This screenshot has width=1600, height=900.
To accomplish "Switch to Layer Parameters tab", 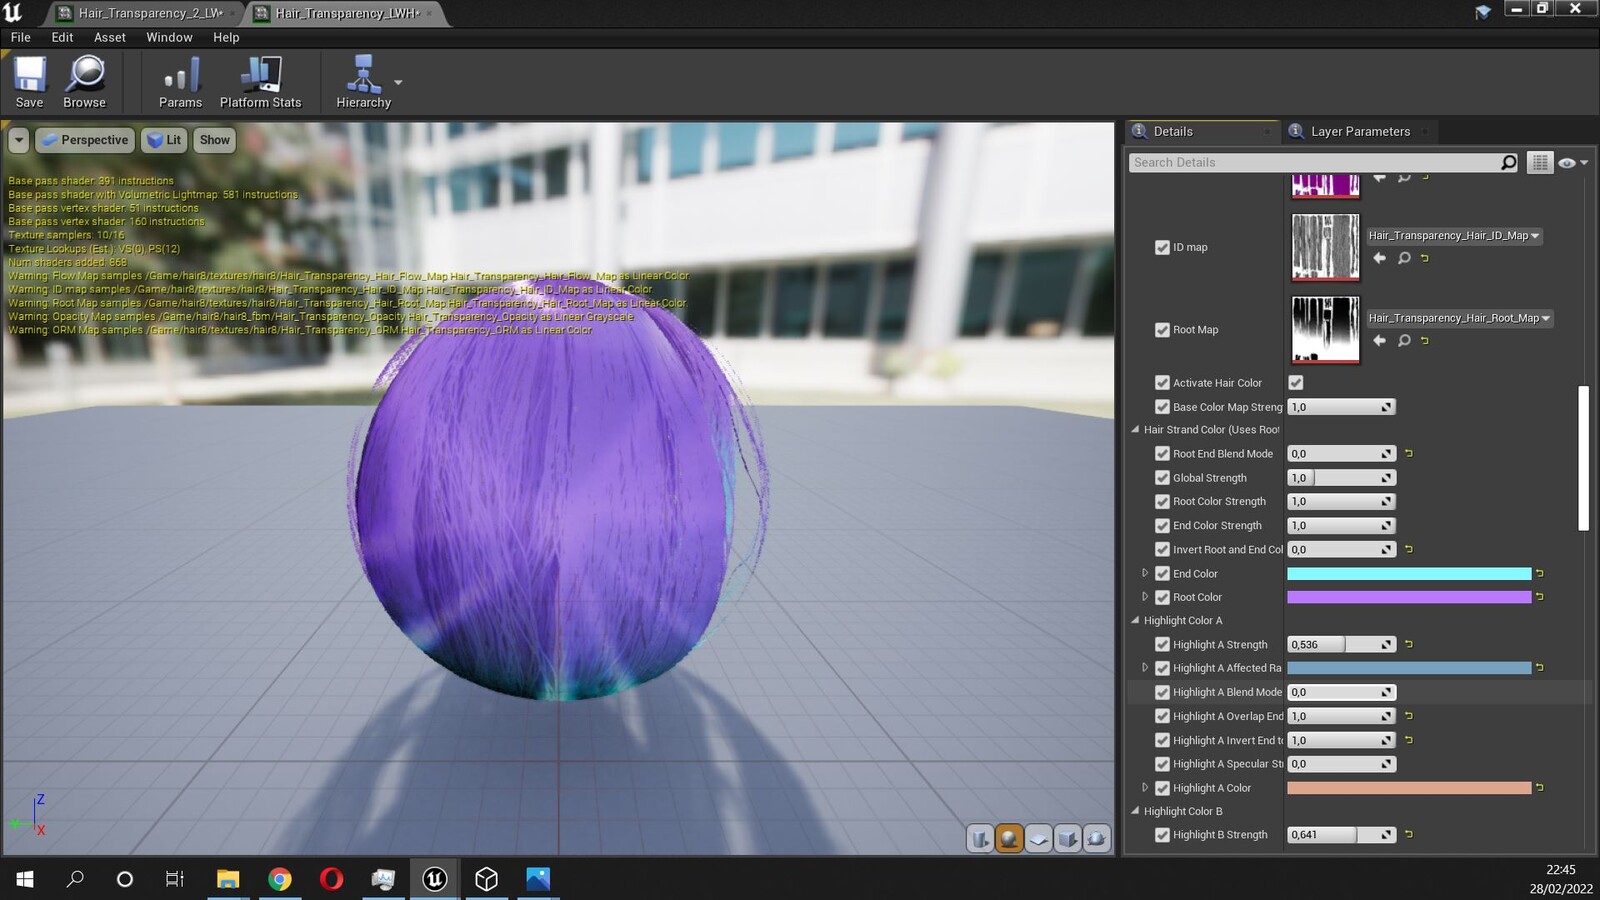I will pyautogui.click(x=1359, y=131).
